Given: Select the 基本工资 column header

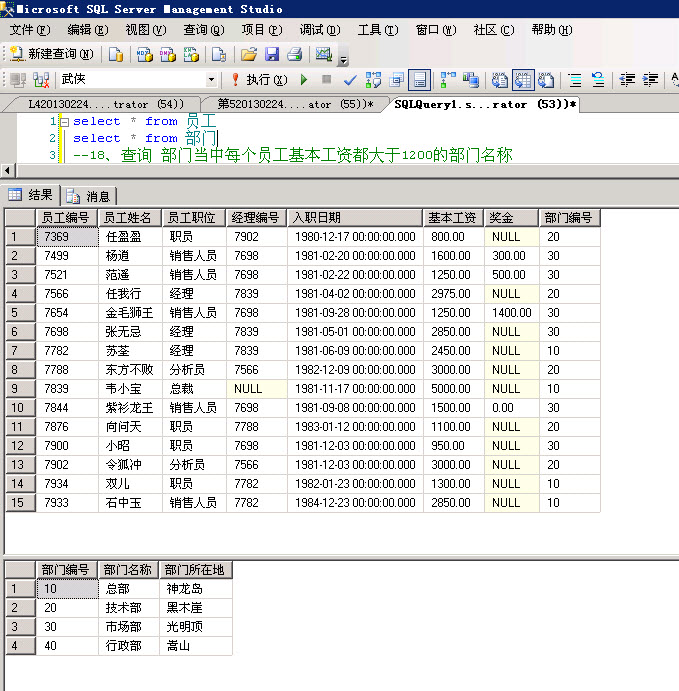Looking at the screenshot, I should [453, 217].
